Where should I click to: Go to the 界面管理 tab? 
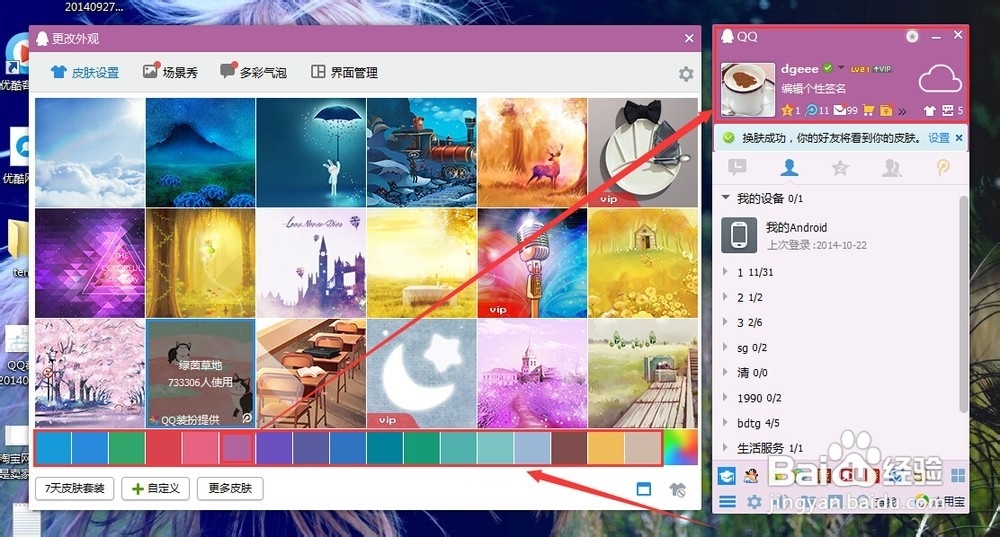[344, 72]
